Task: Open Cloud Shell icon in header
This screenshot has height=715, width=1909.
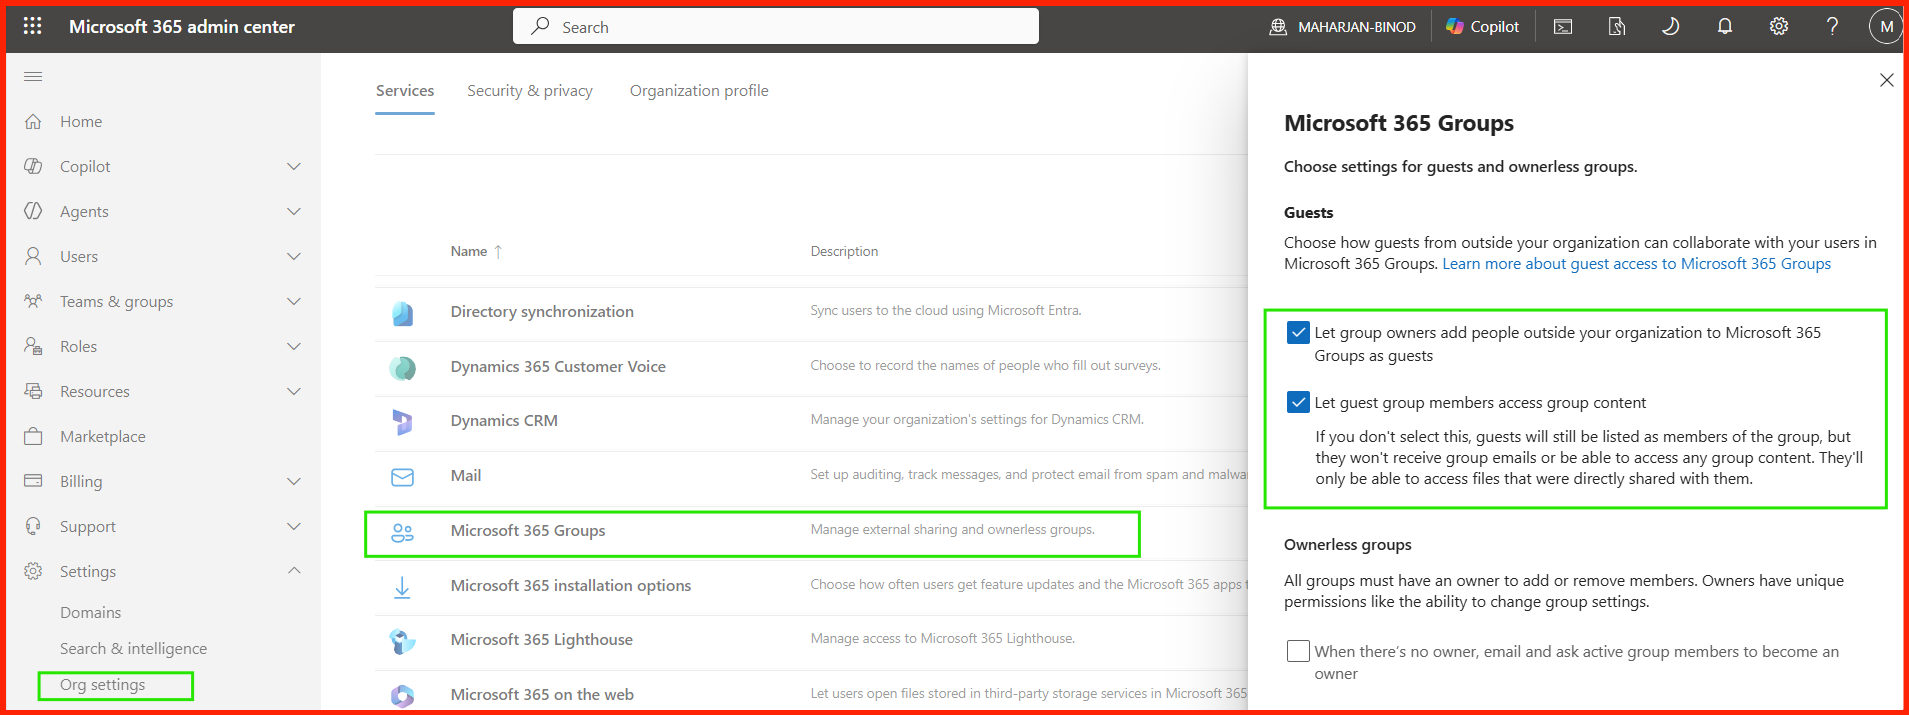Action: tap(1563, 27)
